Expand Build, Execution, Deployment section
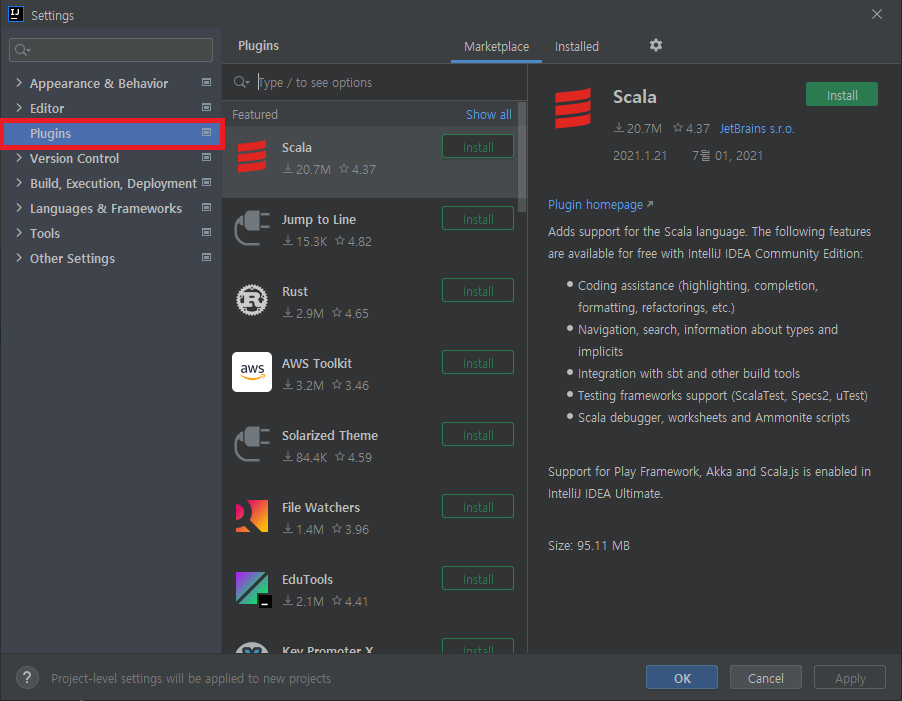Screen dimensions: 902x701 coord(19,183)
